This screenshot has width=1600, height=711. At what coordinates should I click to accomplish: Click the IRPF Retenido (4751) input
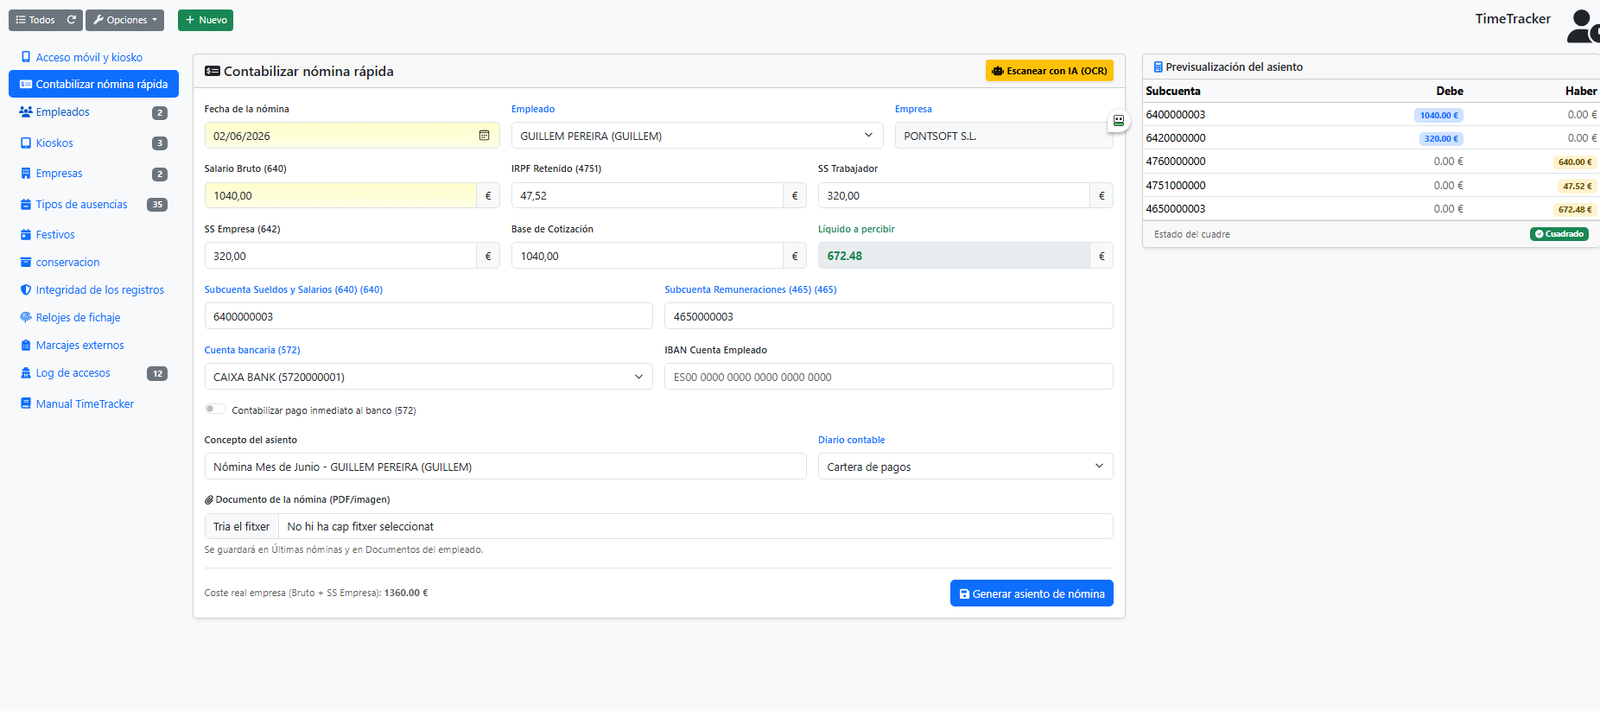[647, 195]
